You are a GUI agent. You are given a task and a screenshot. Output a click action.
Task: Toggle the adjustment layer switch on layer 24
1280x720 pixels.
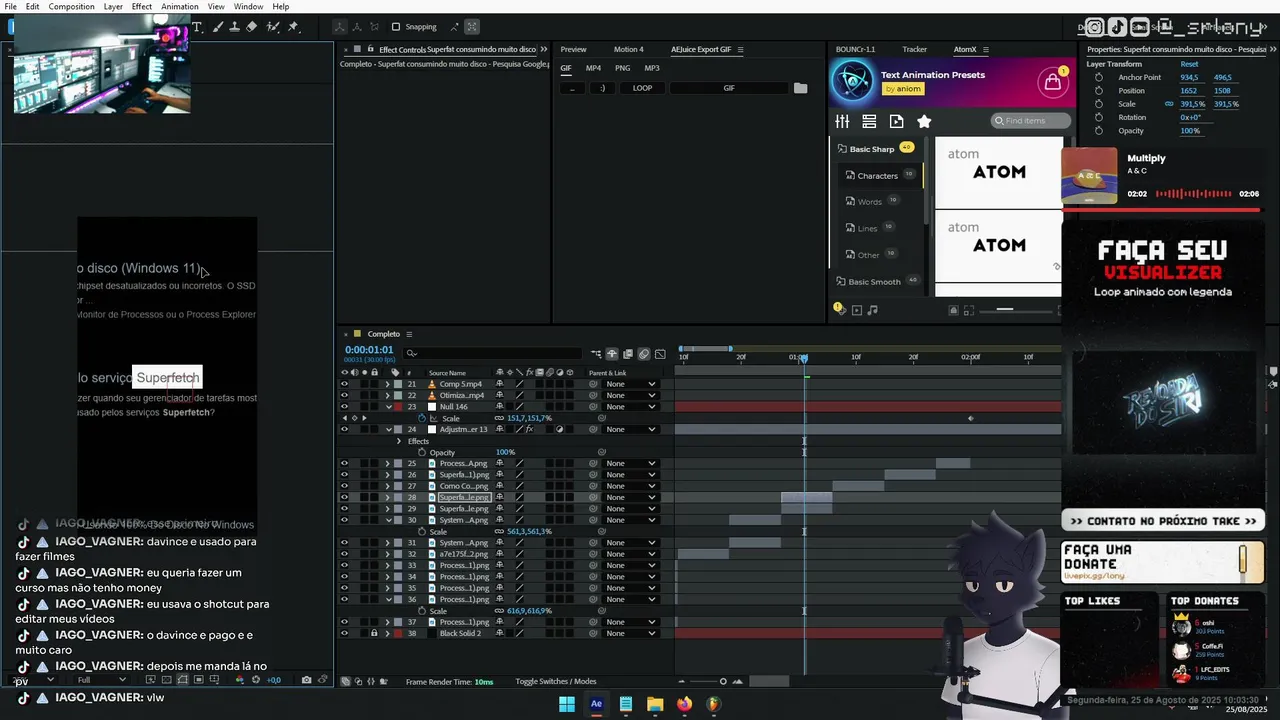click(560, 429)
